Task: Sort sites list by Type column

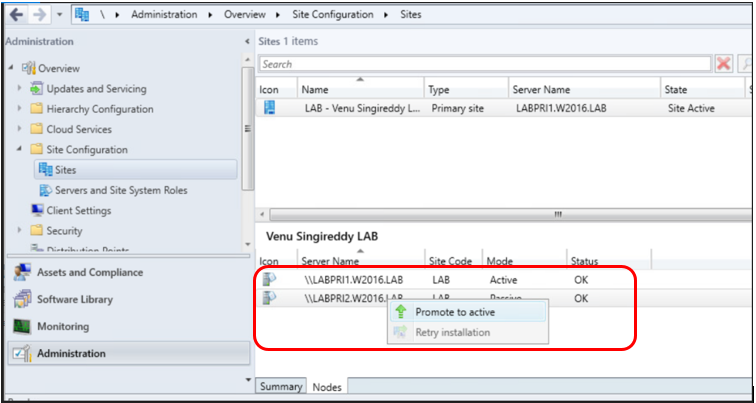Action: point(466,88)
